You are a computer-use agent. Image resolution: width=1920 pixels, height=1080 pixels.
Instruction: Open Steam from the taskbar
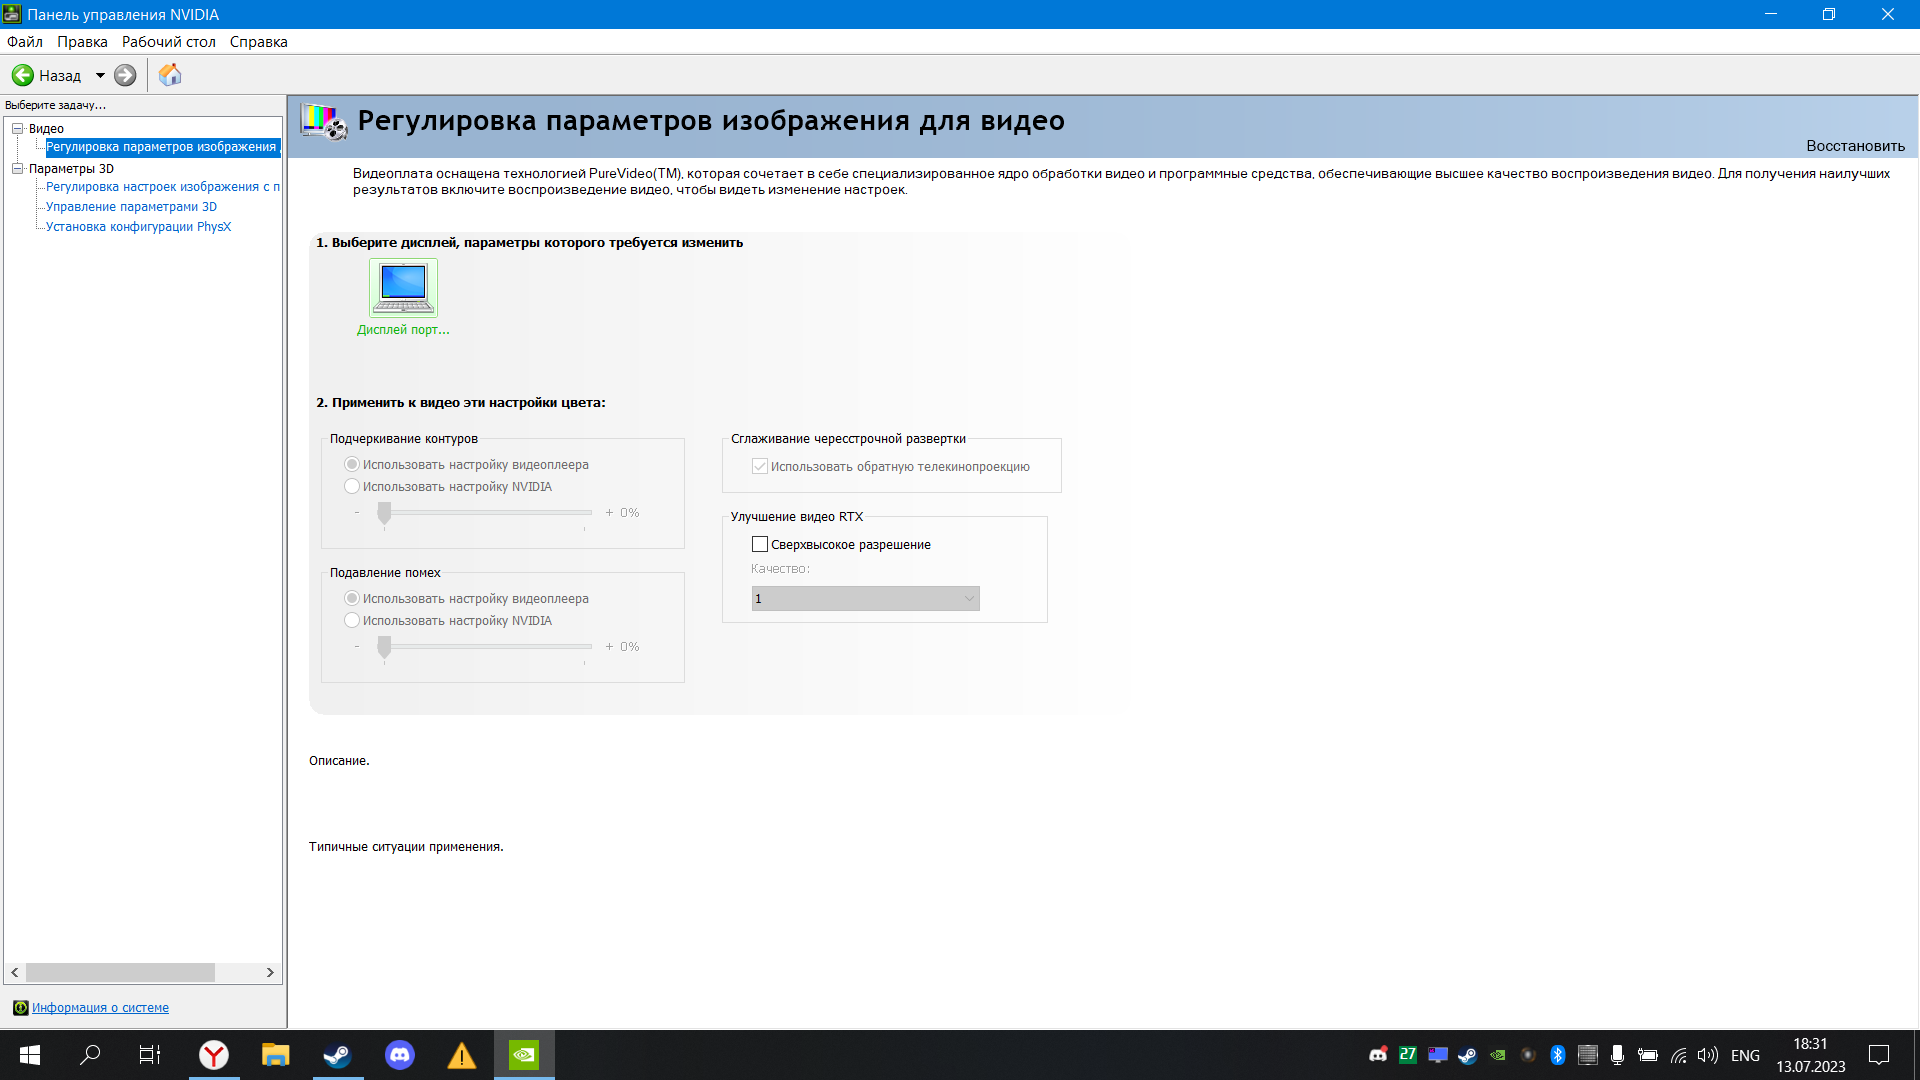click(x=337, y=1055)
